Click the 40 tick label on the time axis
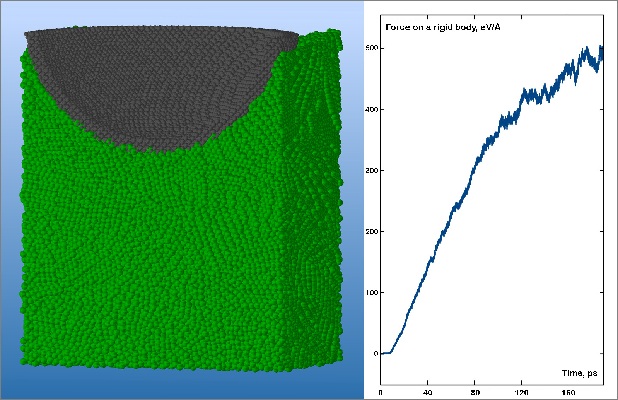Screen dimensions: 618x400 pyautogui.click(x=428, y=392)
